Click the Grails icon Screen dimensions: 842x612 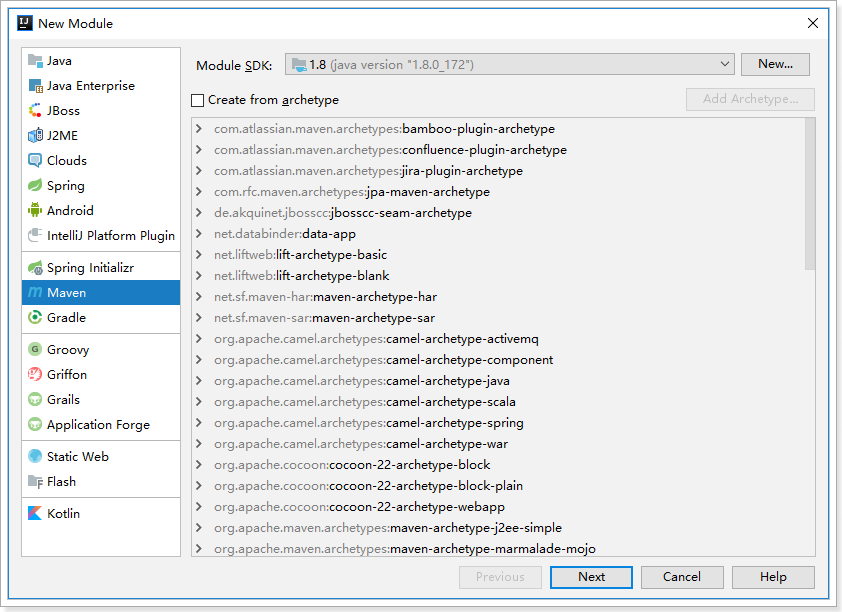coord(35,399)
